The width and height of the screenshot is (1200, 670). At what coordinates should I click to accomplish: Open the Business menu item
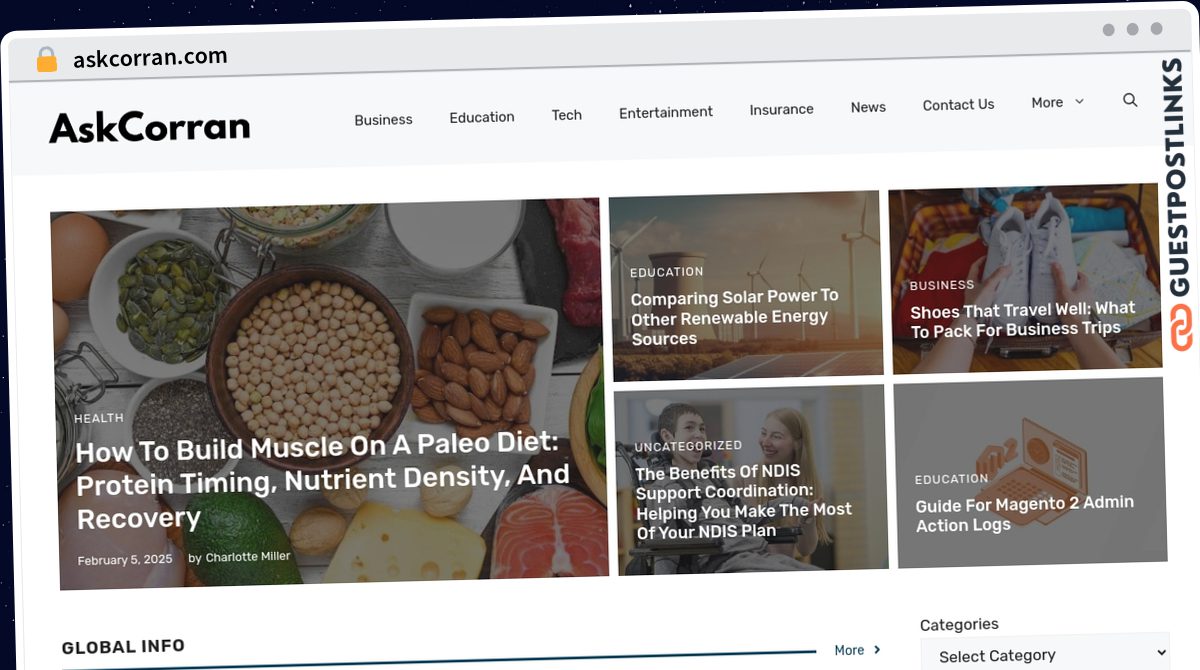383,120
